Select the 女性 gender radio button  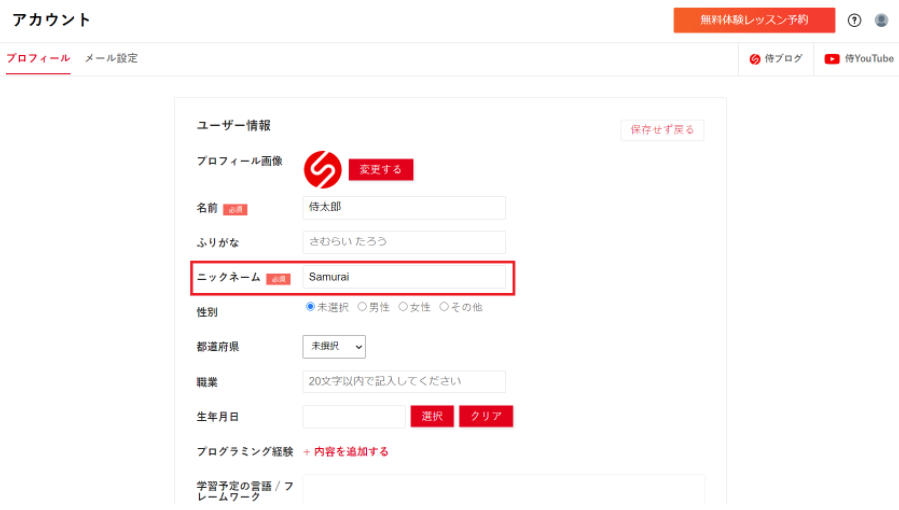403,307
